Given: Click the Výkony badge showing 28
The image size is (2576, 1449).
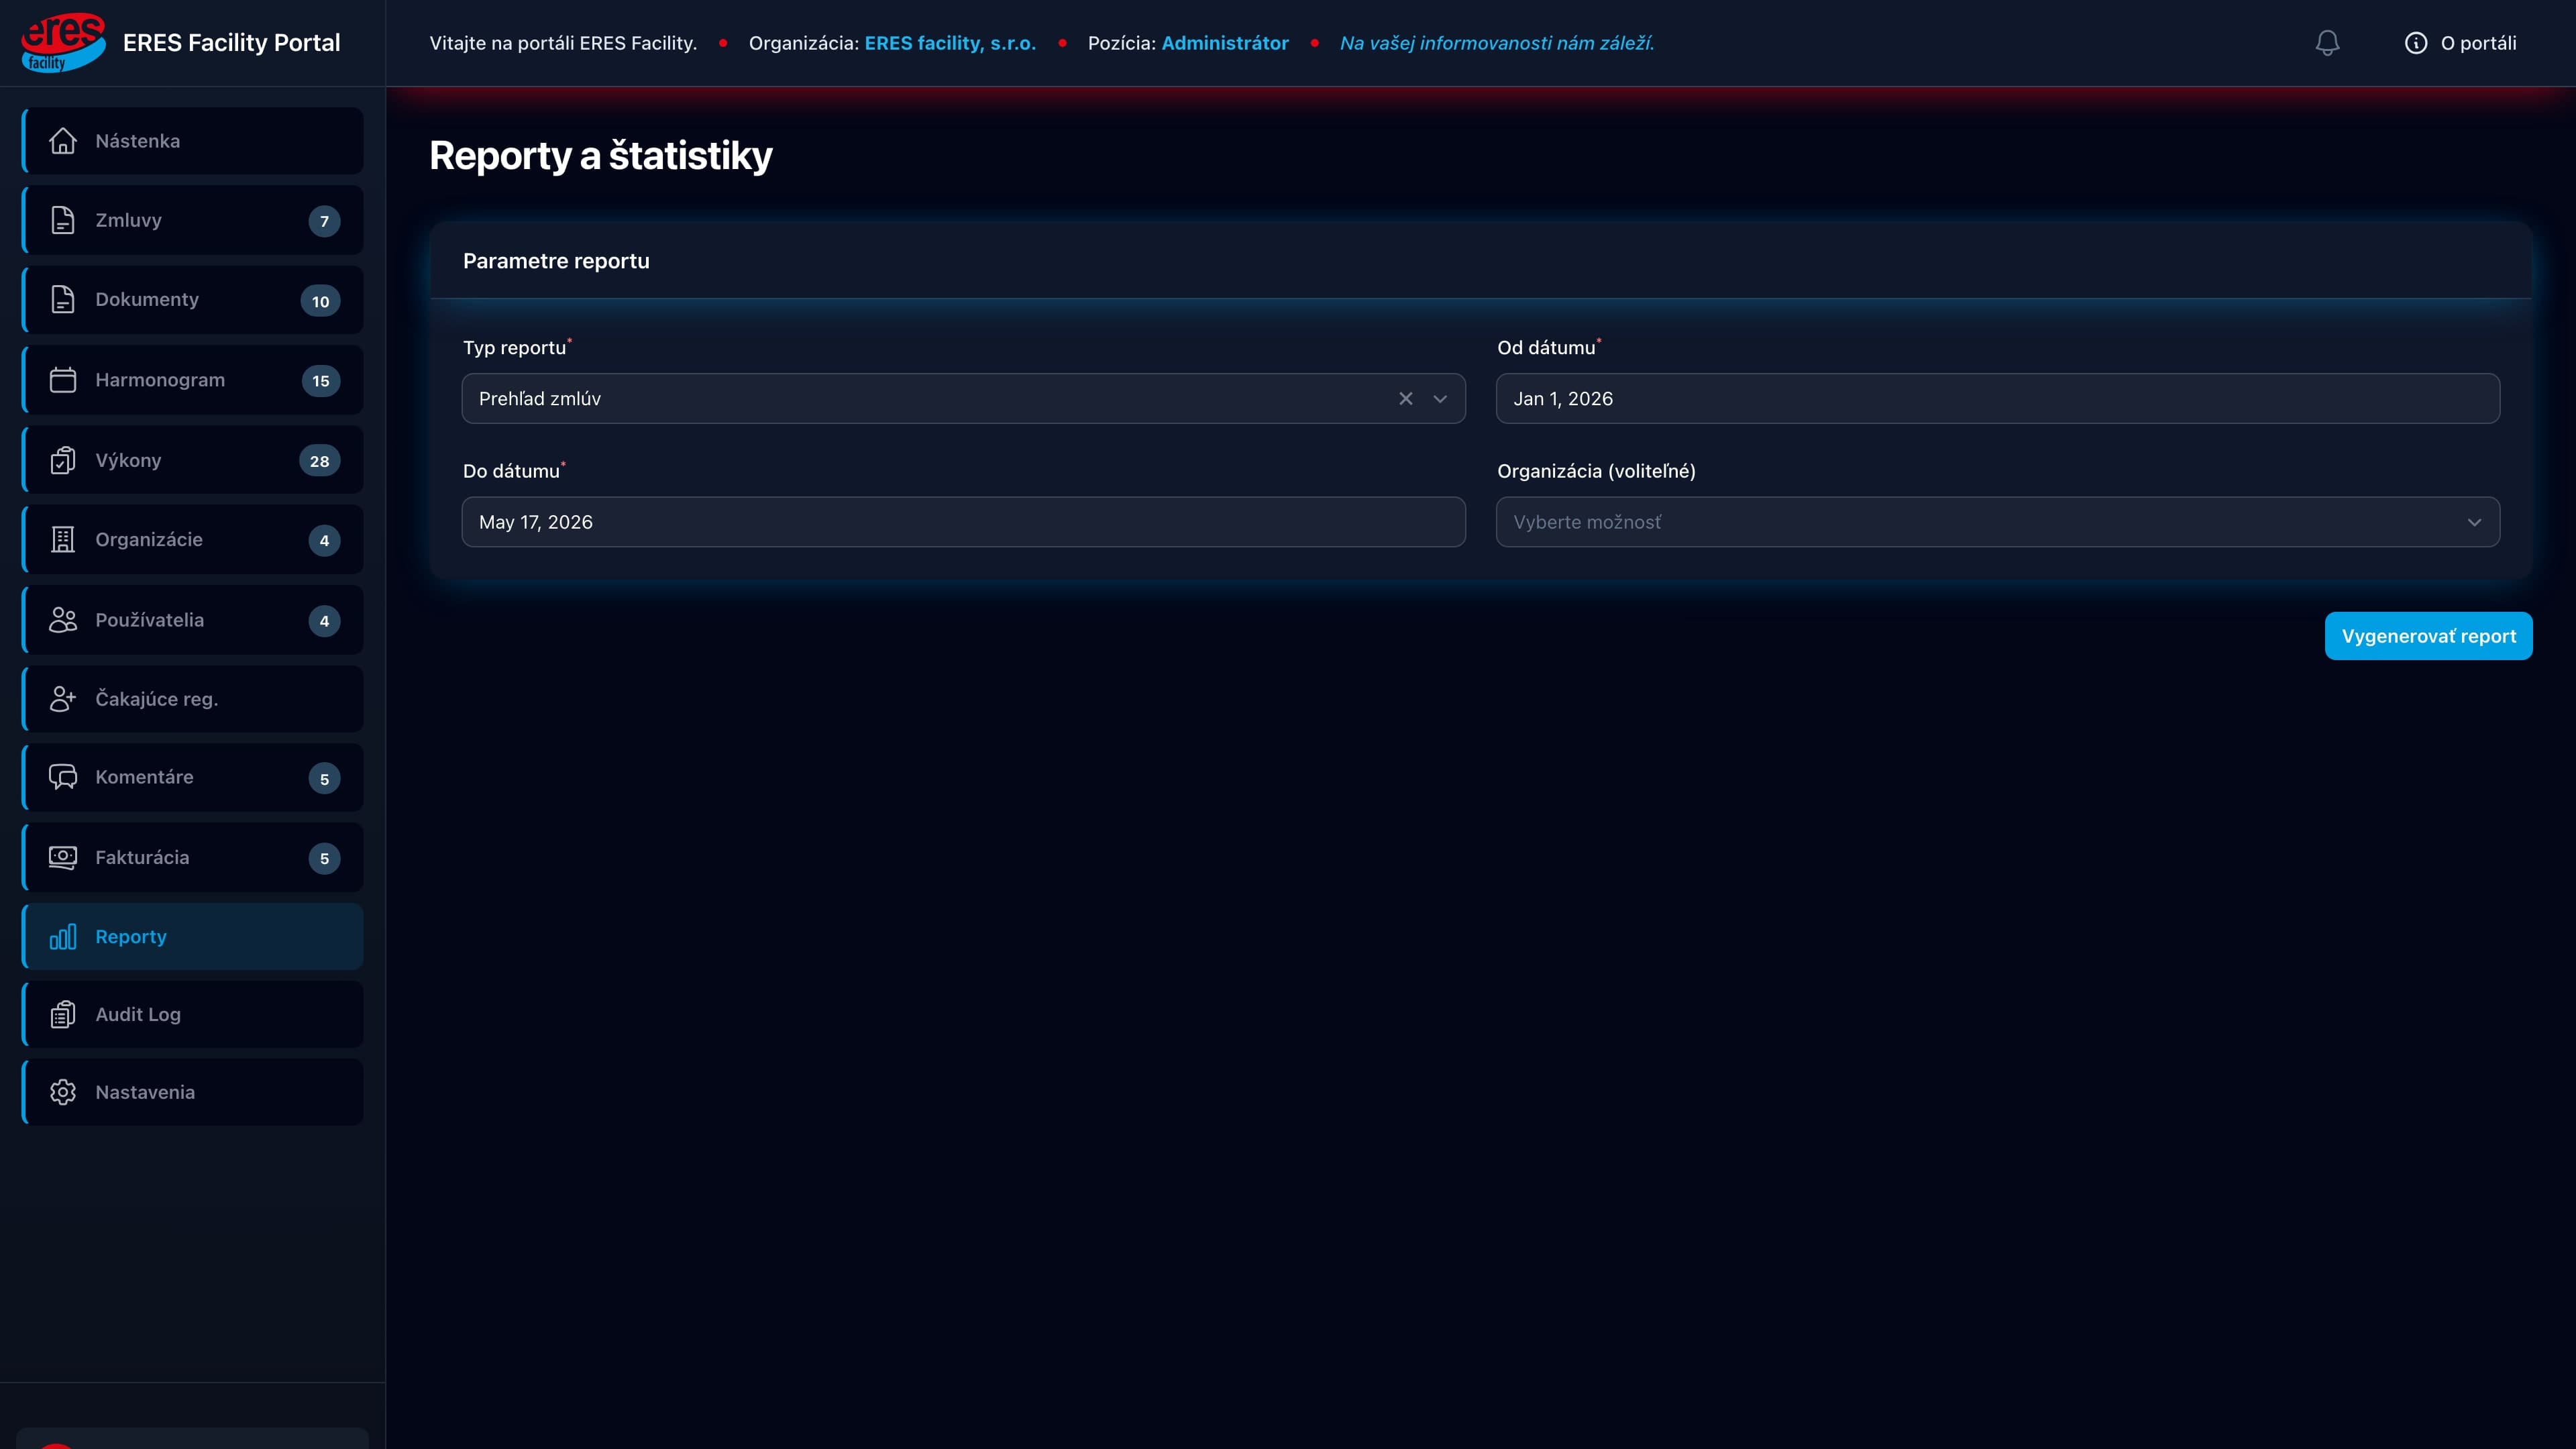Looking at the screenshot, I should pyautogui.click(x=320, y=461).
